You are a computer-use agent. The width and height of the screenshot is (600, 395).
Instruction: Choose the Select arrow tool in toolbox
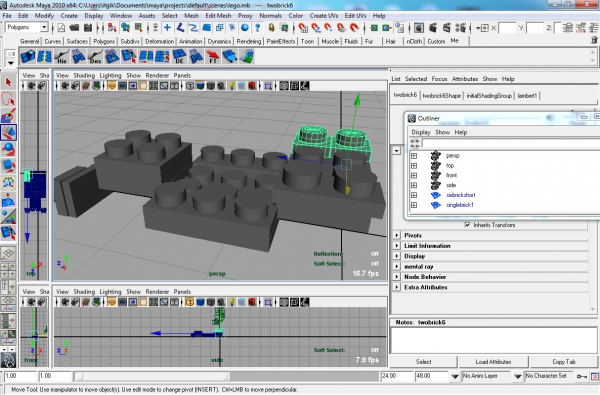click(8, 82)
